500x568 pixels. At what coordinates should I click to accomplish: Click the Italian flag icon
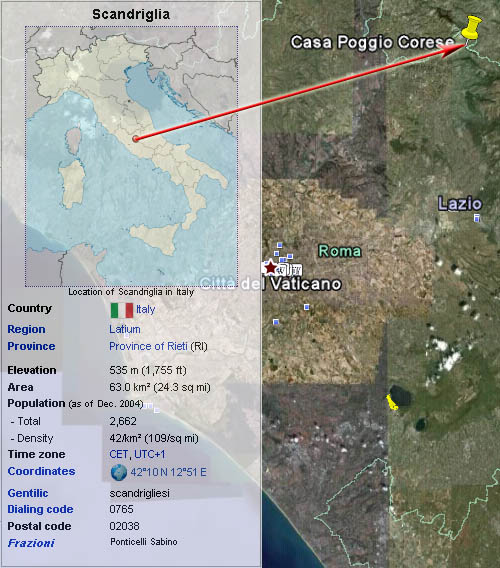(122, 310)
